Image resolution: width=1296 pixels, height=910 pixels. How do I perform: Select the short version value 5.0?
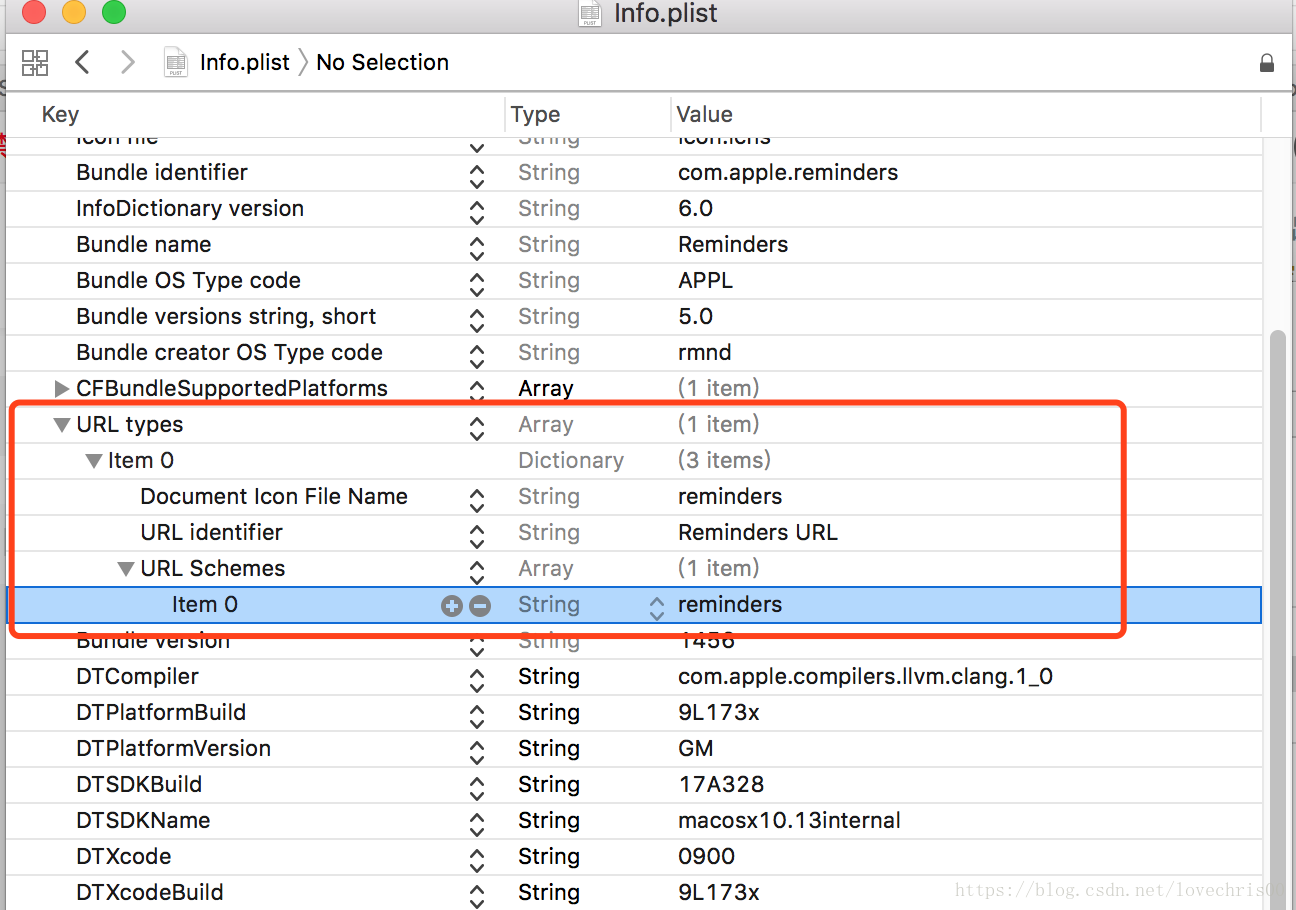[x=695, y=316]
